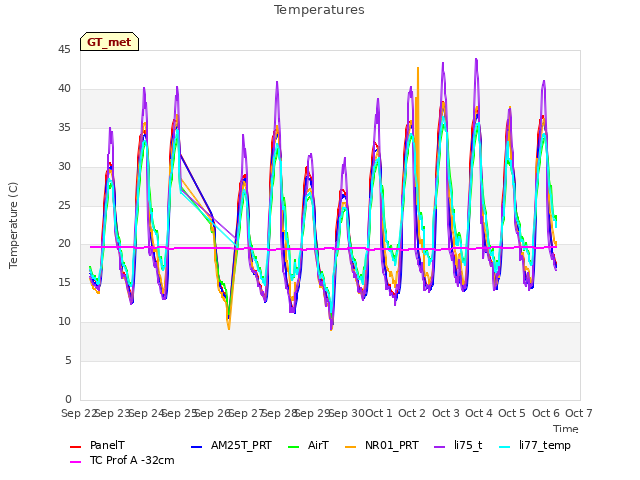The height and width of the screenshot is (480, 640).
Task: Click the 5 y-axis tick label
Action: tap(68, 360)
